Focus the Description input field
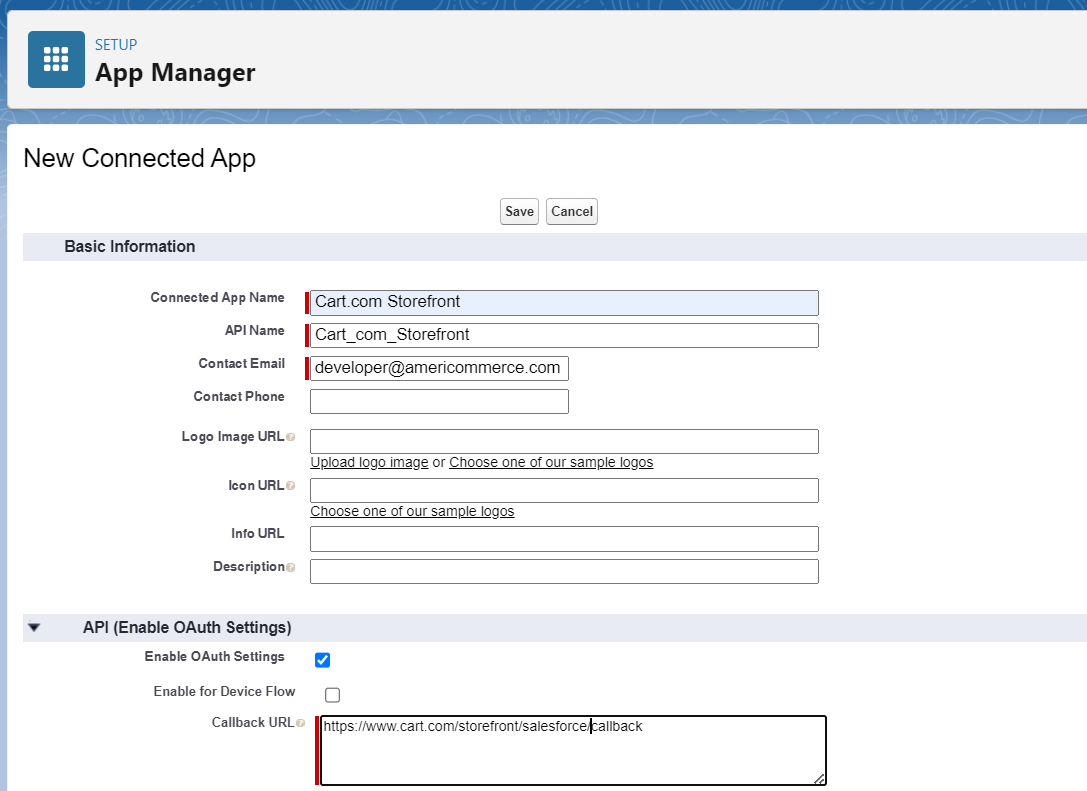This screenshot has height=791, width=1087. (x=564, y=571)
